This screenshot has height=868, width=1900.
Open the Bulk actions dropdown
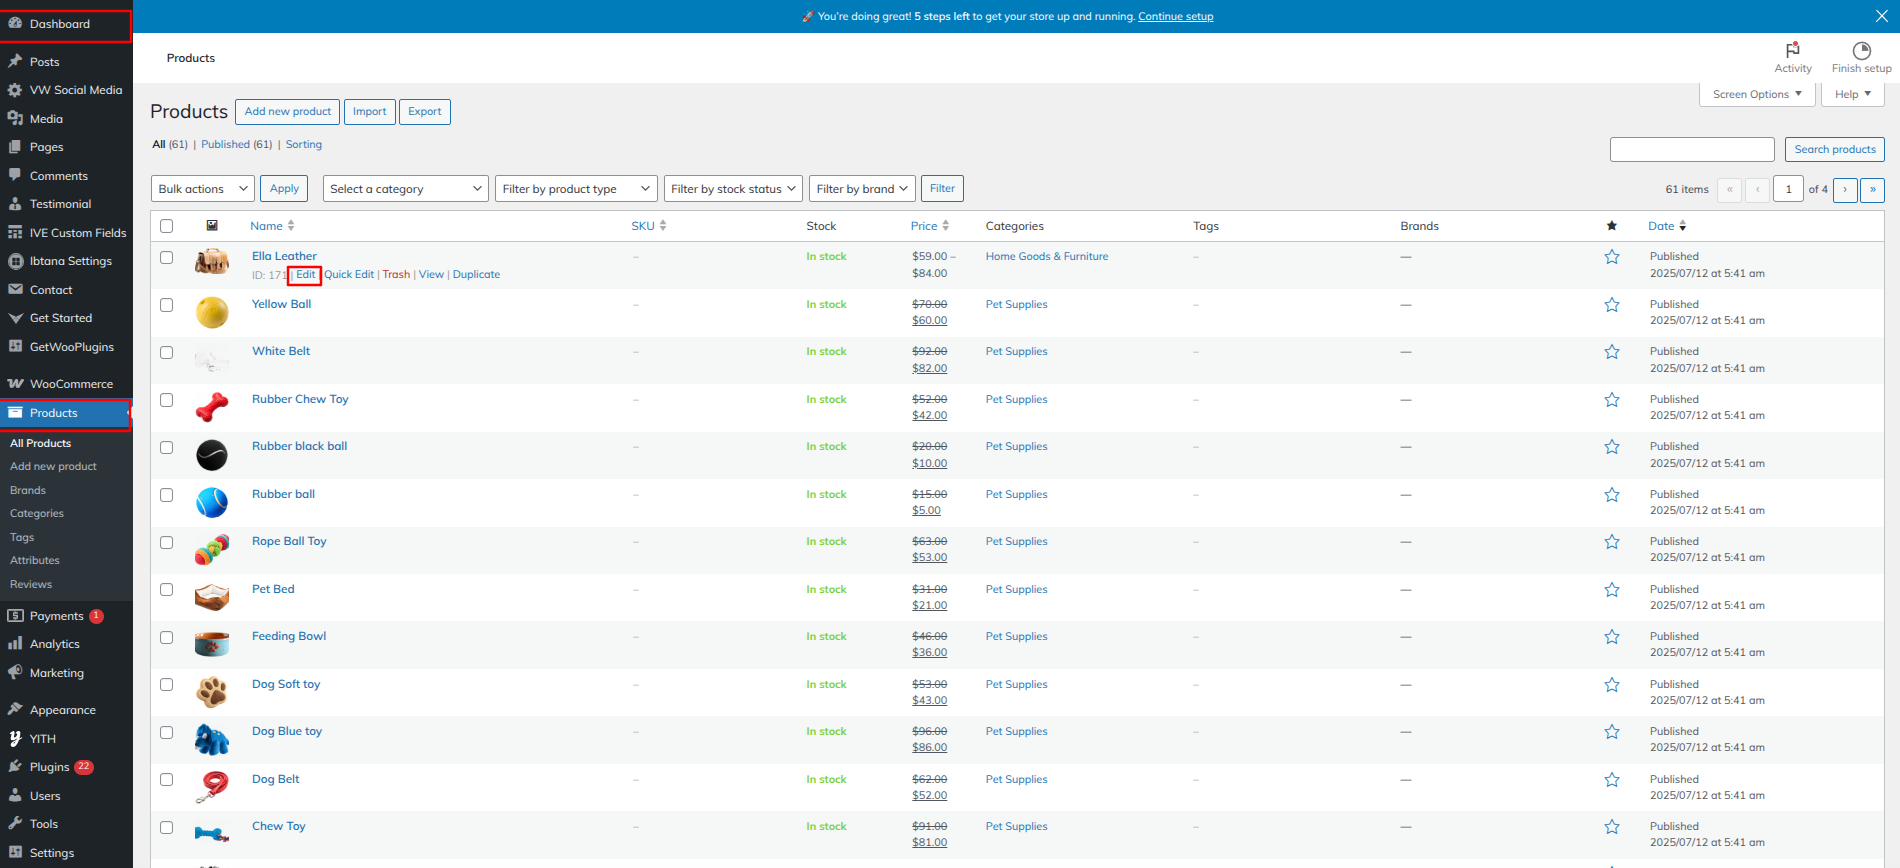[x=203, y=189]
